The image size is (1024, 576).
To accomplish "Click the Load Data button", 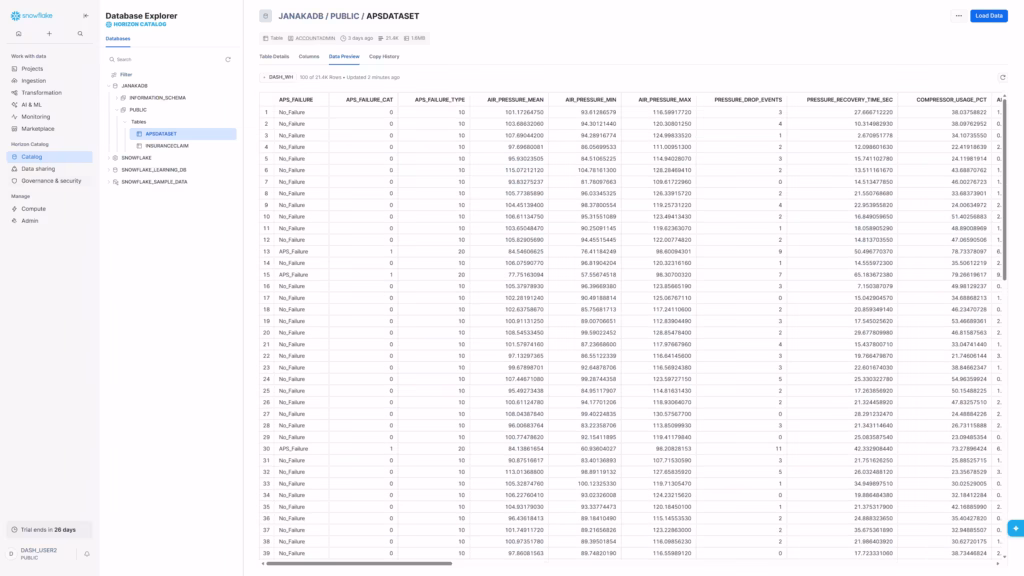I will click(988, 16).
